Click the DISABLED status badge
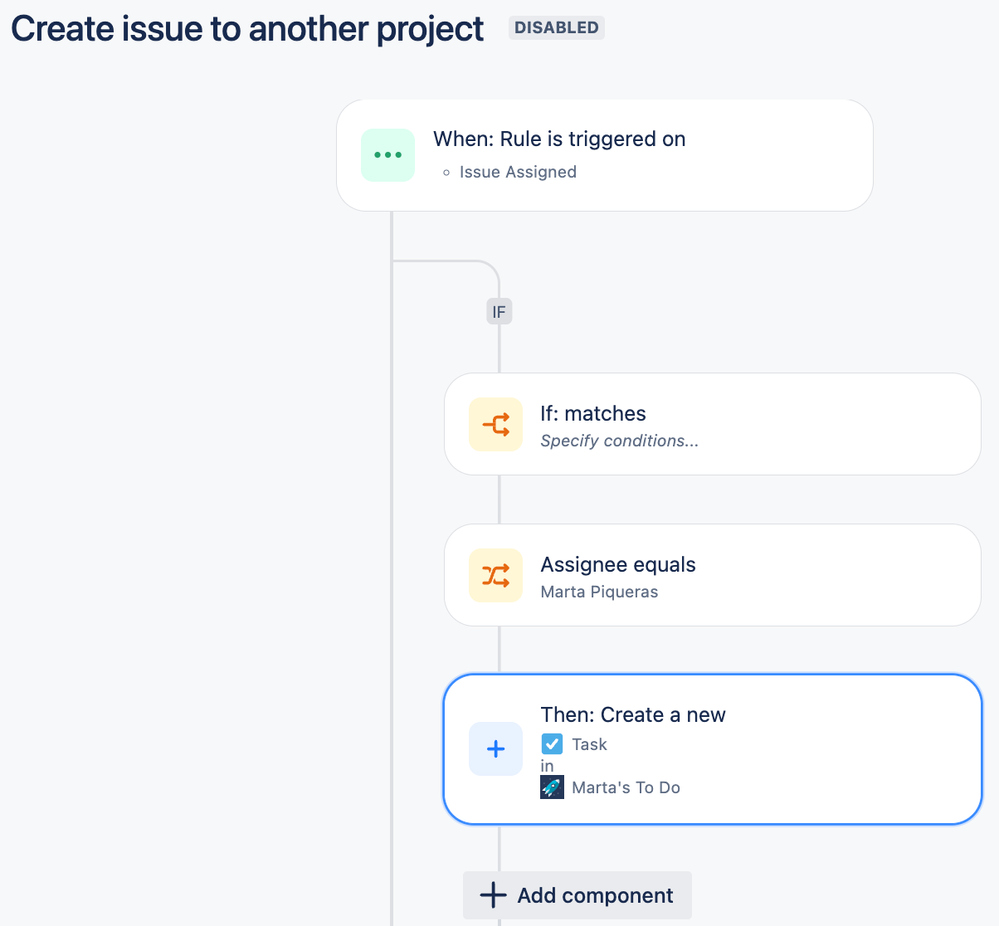This screenshot has height=926, width=999. pyautogui.click(x=557, y=28)
